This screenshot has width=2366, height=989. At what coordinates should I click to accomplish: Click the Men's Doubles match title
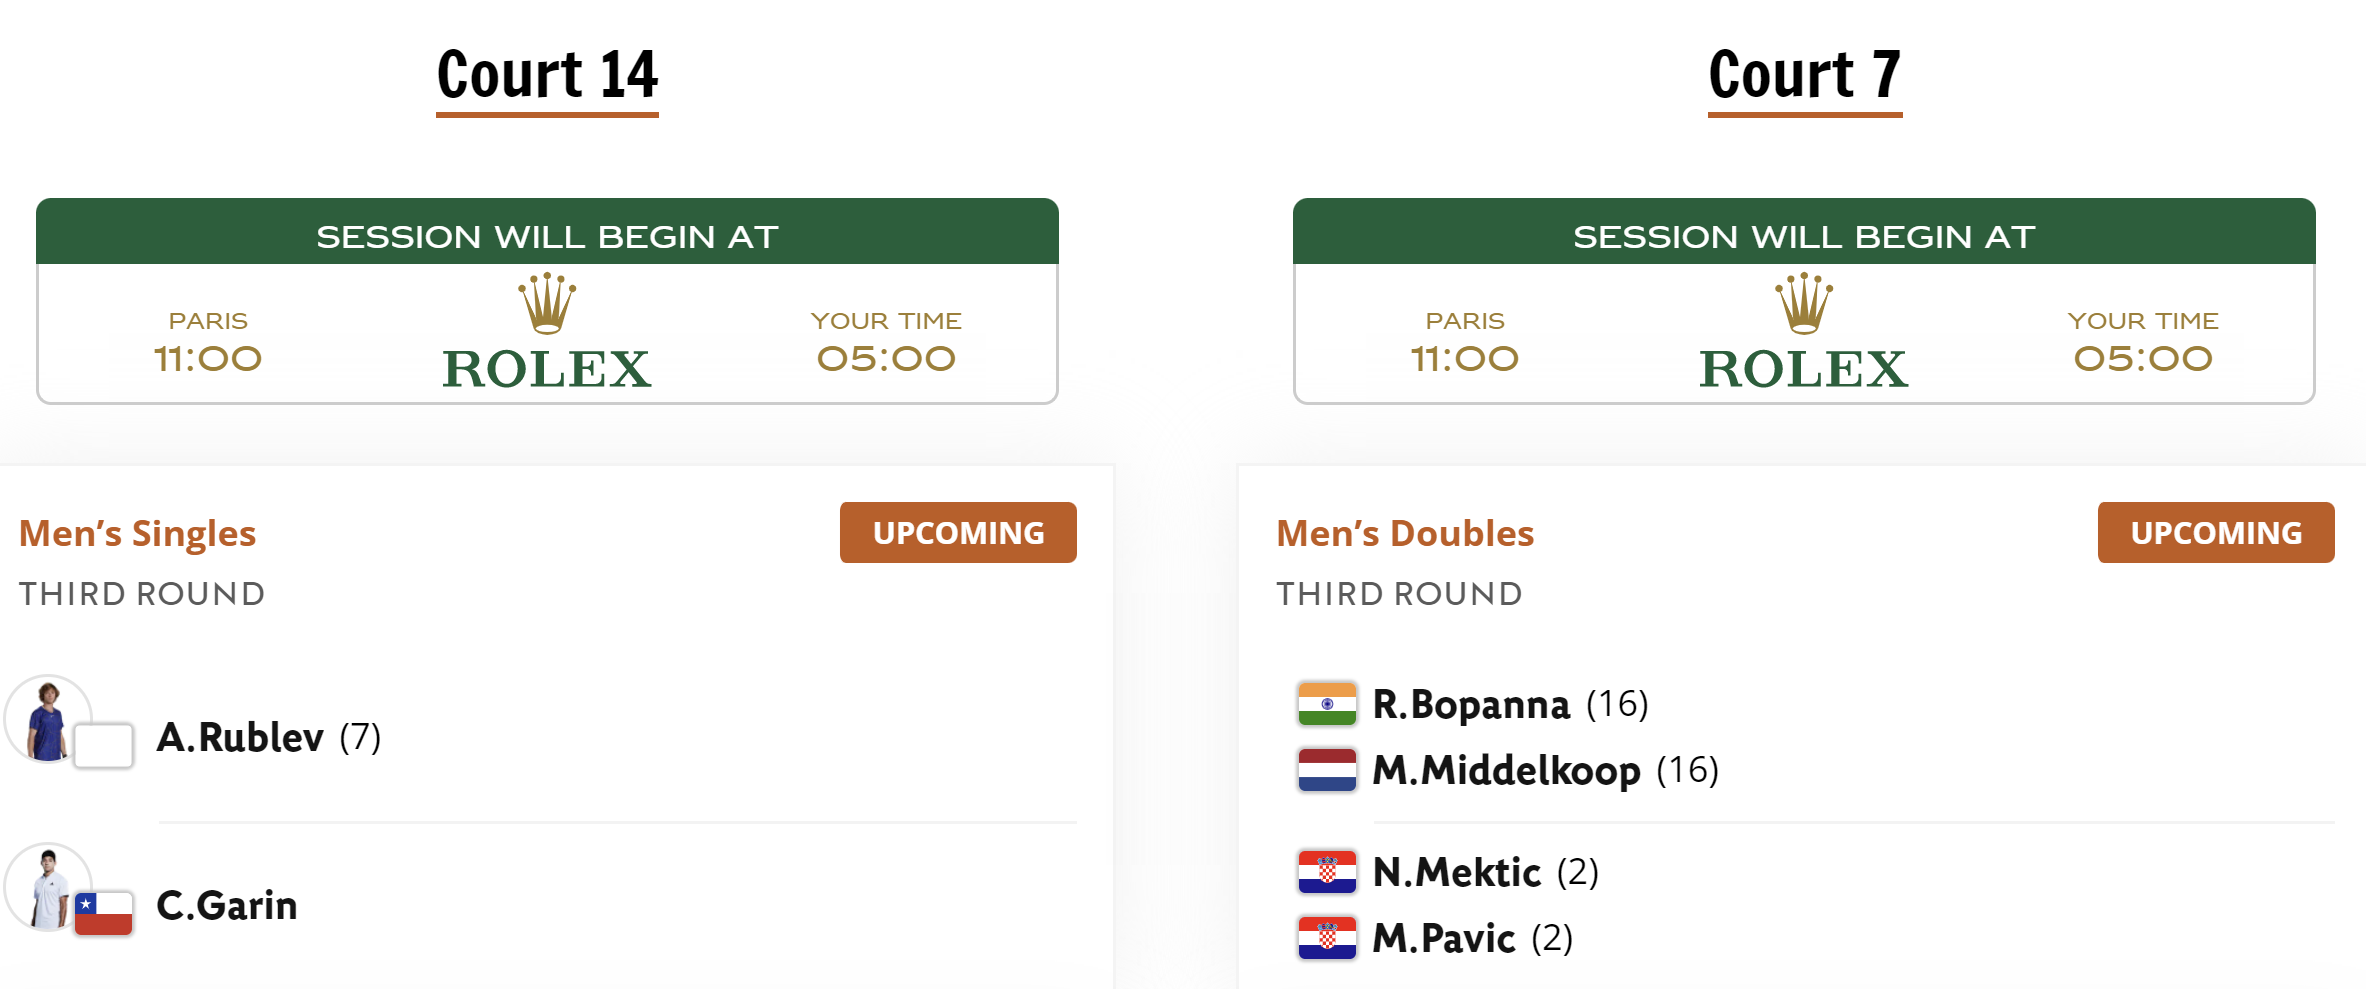1405,534
